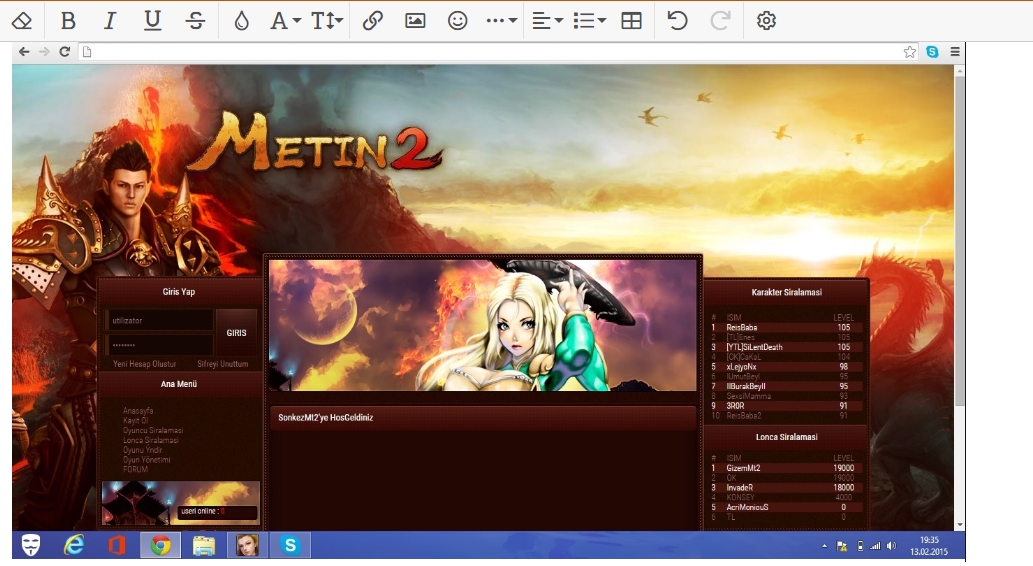Open editor settings gear
1033x566 pixels.
click(x=766, y=21)
